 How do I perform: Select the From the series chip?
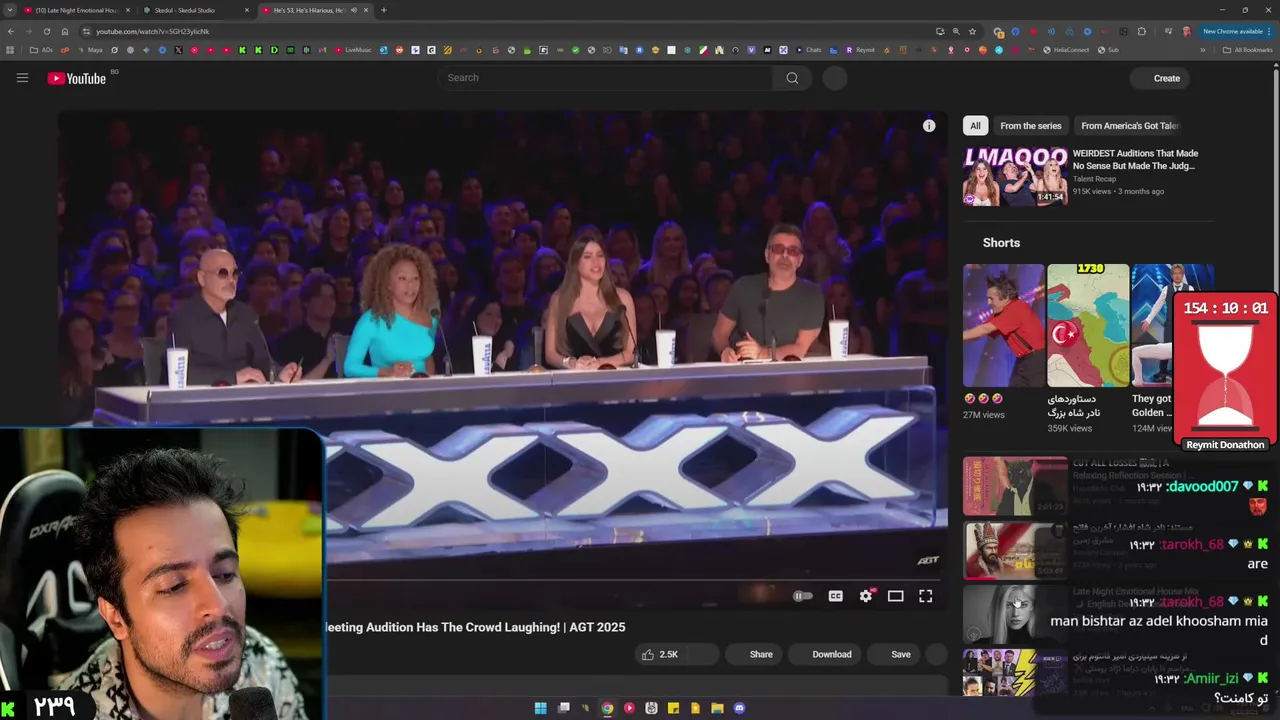coord(1031,126)
